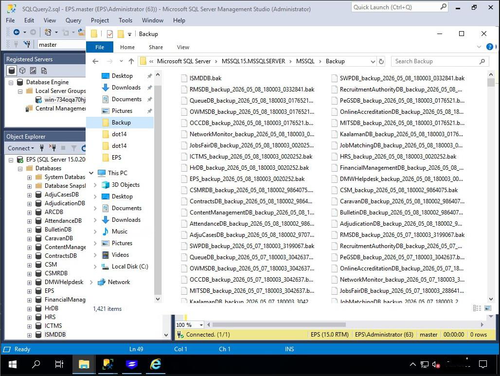Click the search magnifier in Search Backup box
Screen dimensions: 500x376
pos(482,61)
